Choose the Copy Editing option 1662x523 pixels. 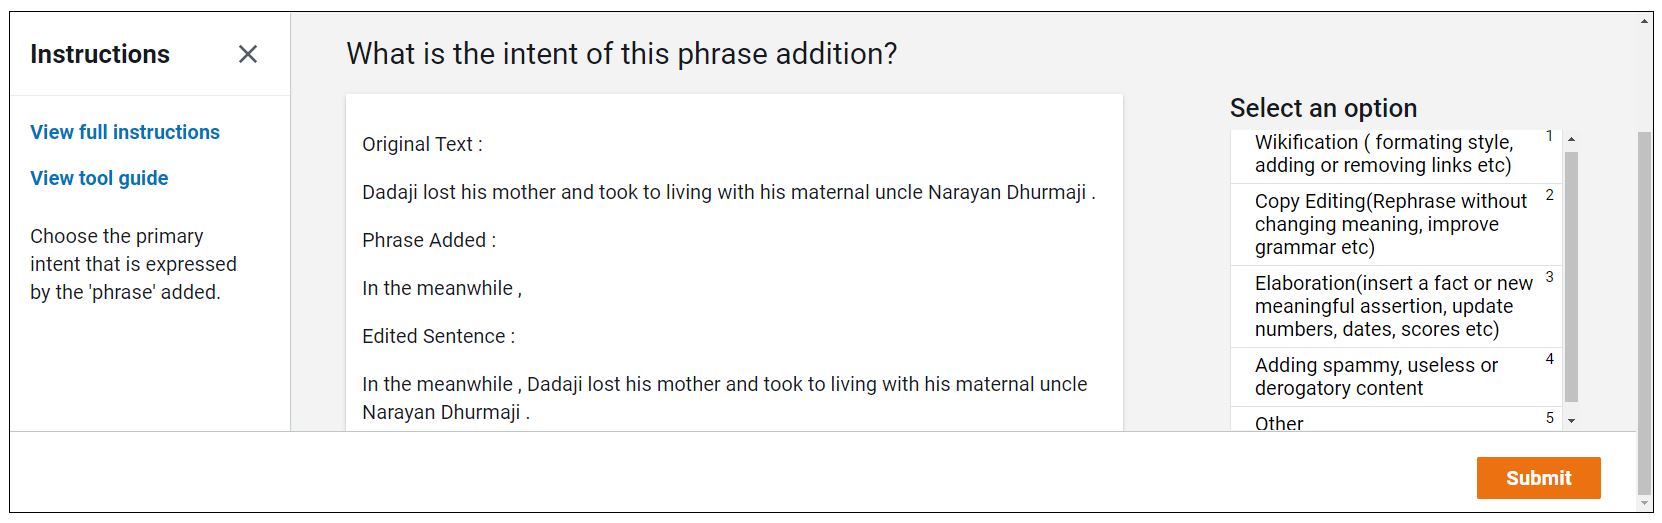(x=1395, y=224)
